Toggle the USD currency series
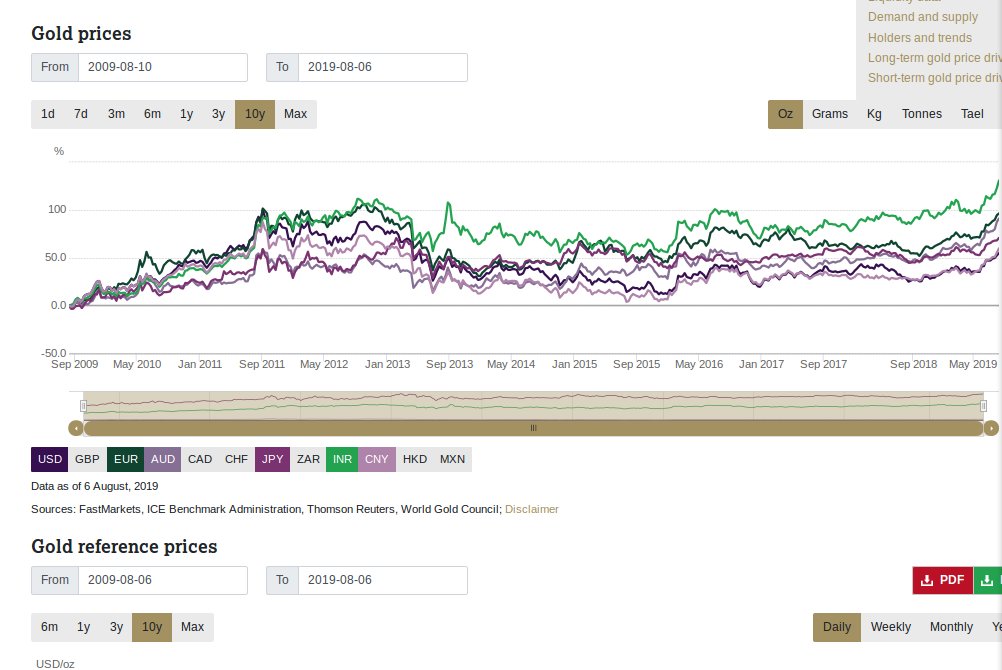 click(50, 460)
